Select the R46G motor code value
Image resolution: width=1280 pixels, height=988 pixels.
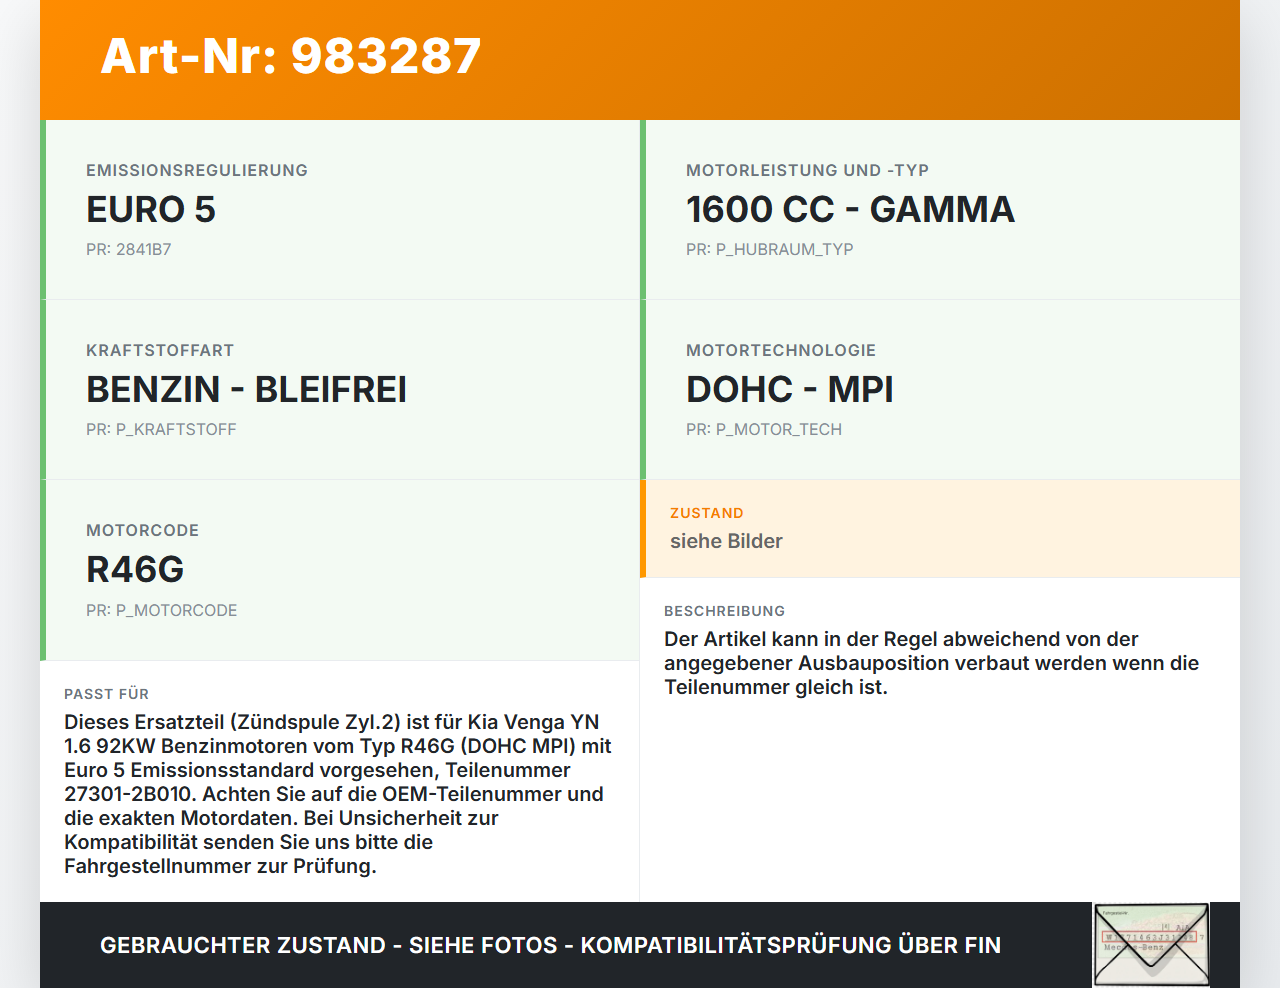(x=135, y=570)
